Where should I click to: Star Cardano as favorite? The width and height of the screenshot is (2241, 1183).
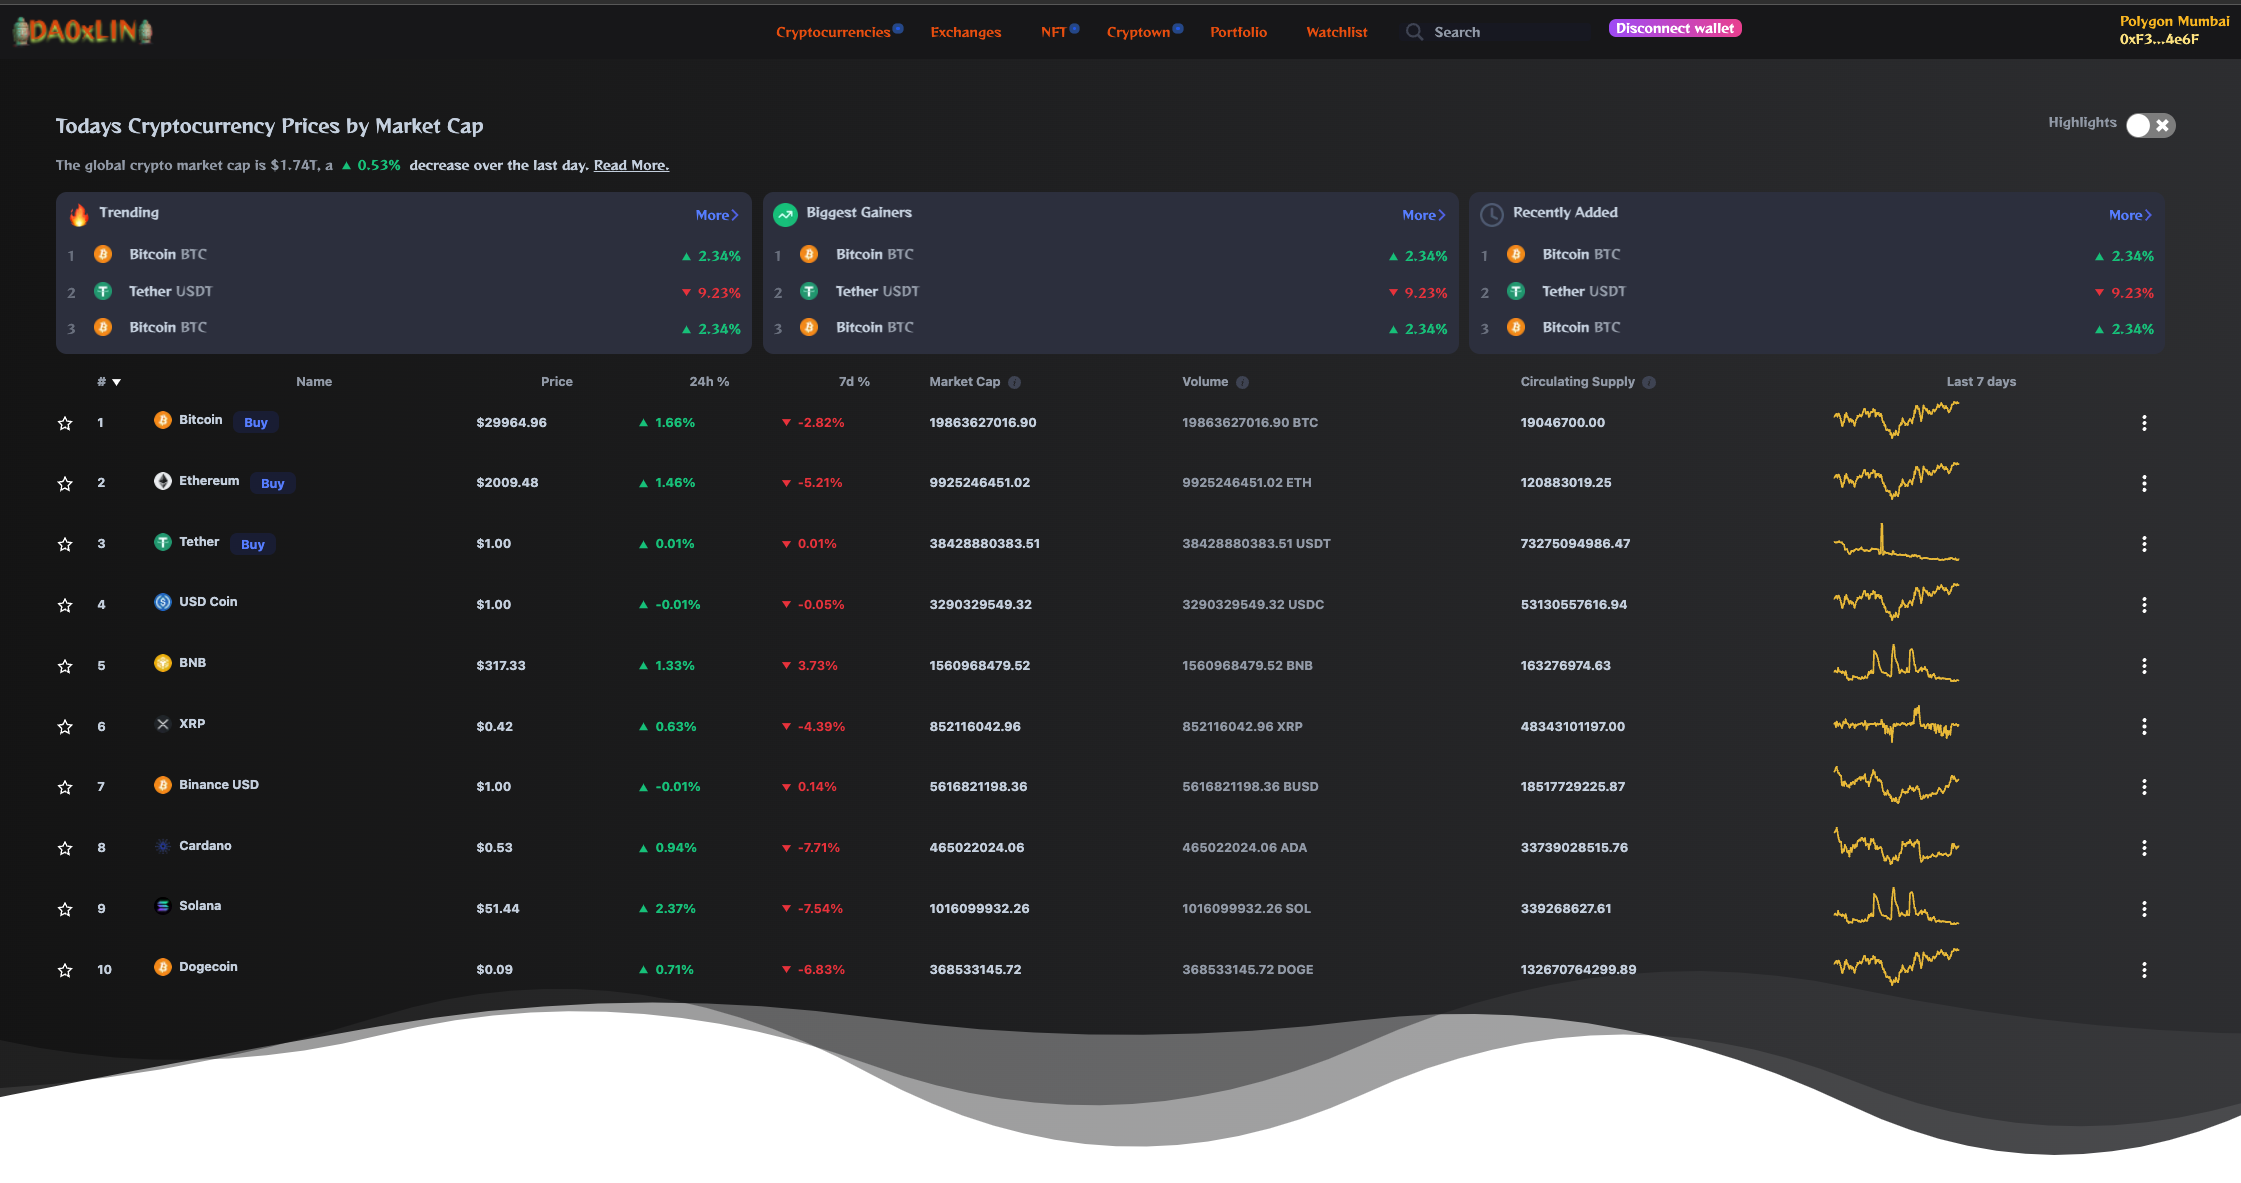tap(65, 848)
